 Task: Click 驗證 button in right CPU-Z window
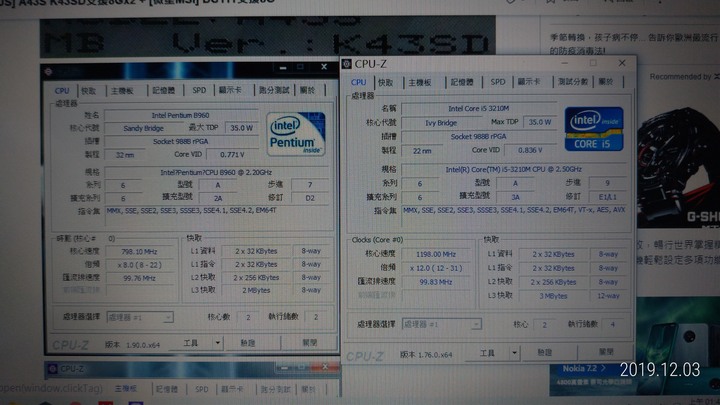pos(545,353)
